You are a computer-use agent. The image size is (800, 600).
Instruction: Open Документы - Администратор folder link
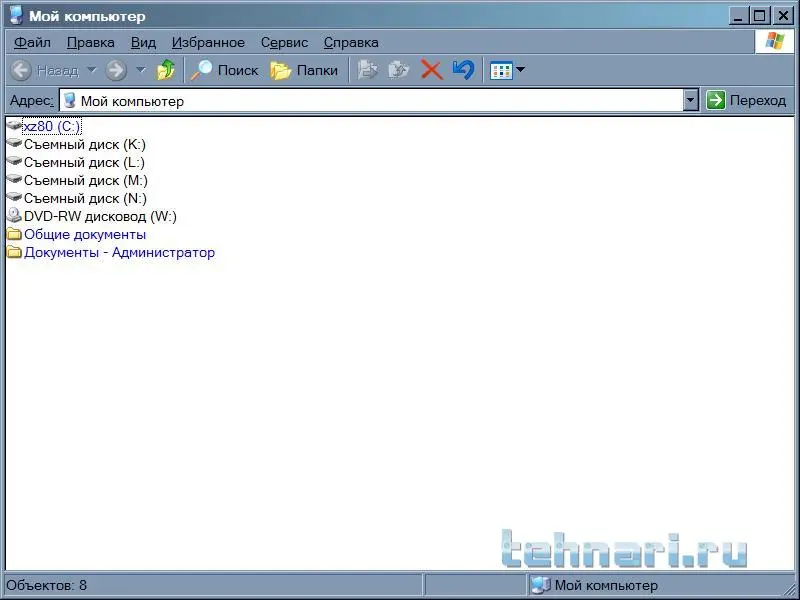point(119,252)
